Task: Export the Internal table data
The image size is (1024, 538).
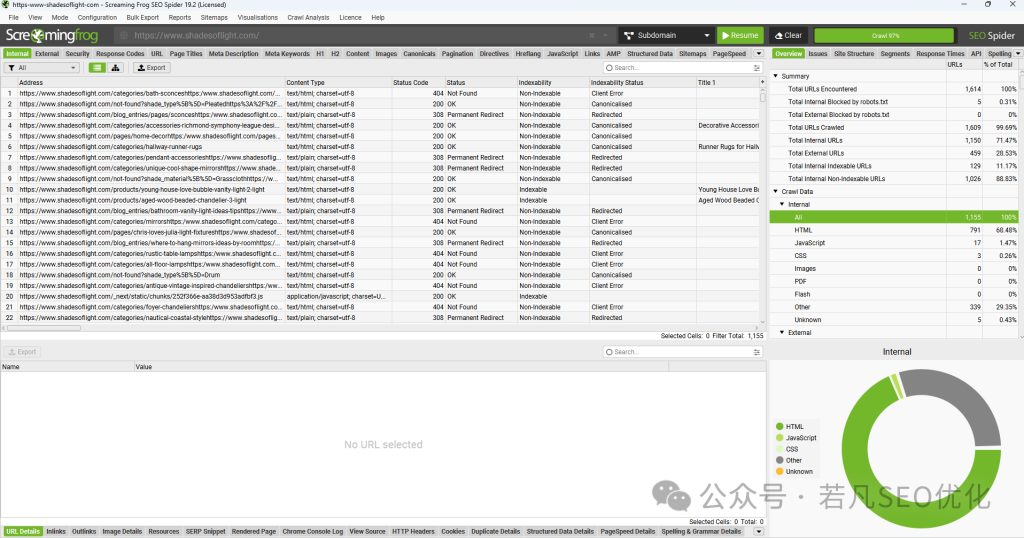Action: pyautogui.click(x=152, y=68)
